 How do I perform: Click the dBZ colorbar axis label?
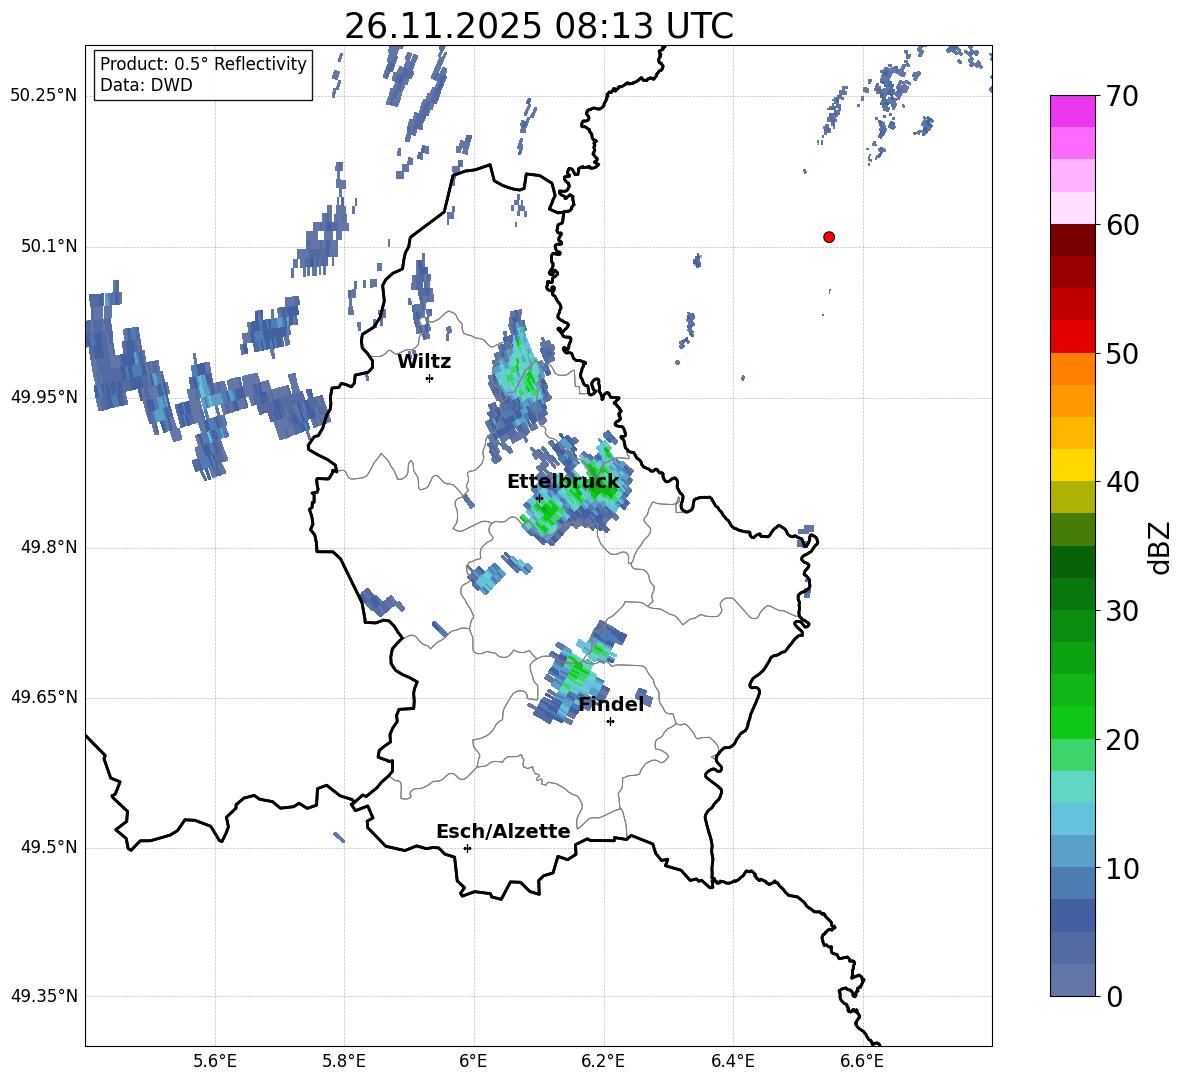(1158, 547)
